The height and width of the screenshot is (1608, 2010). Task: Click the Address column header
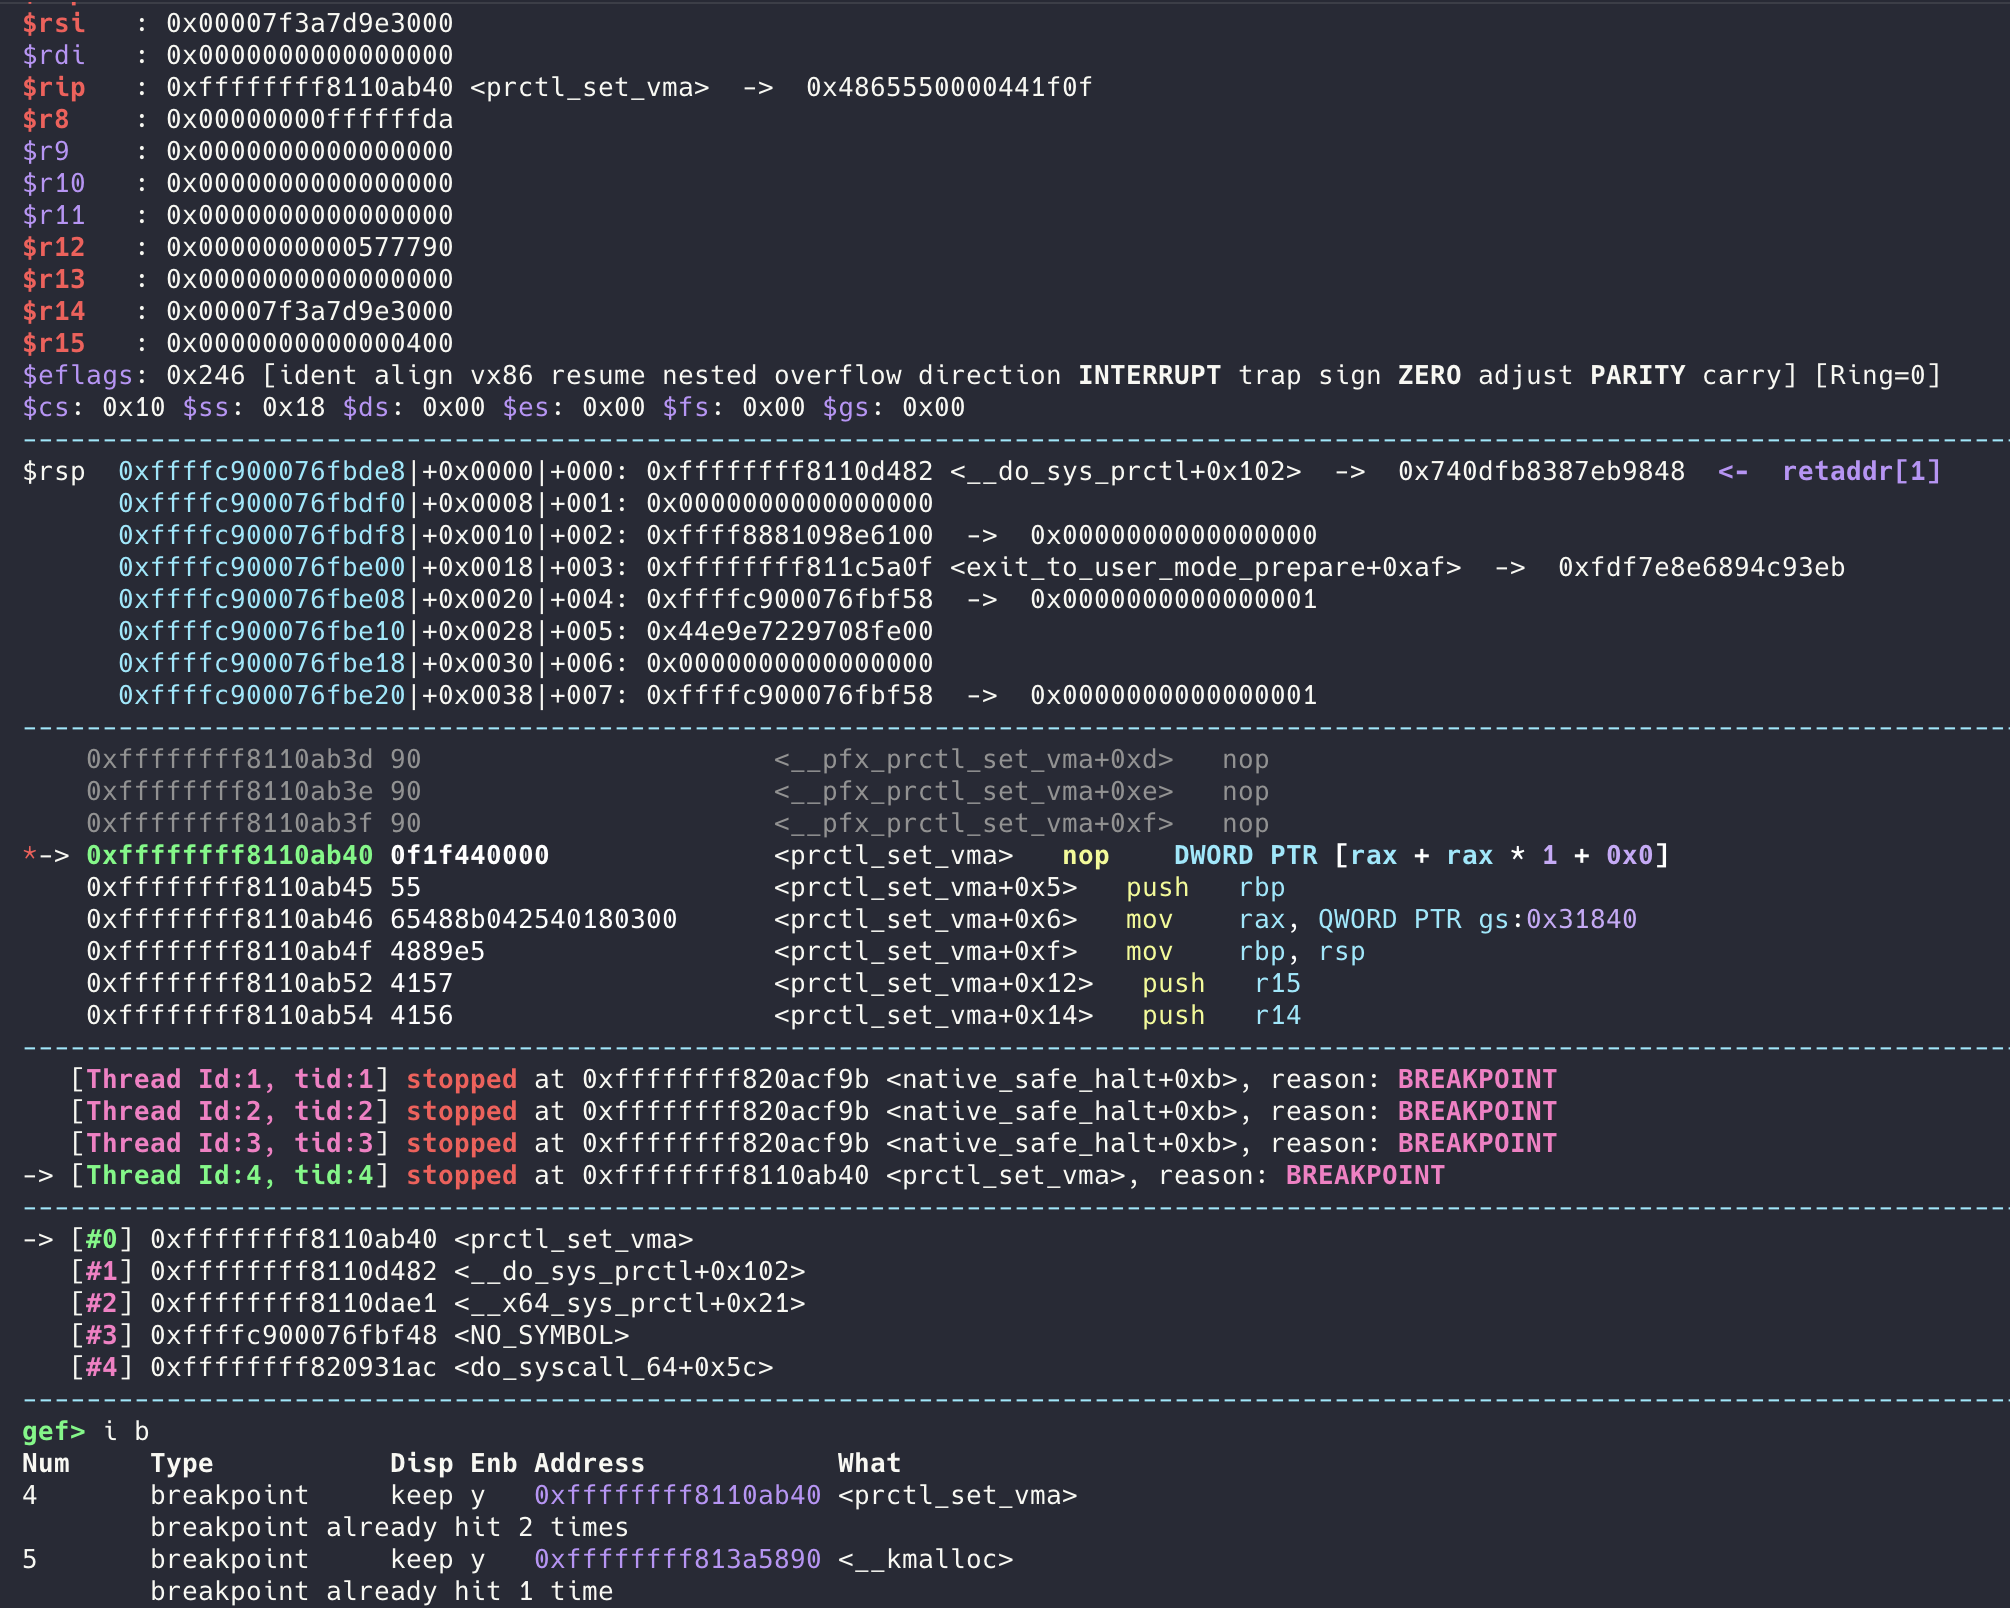click(x=589, y=1463)
